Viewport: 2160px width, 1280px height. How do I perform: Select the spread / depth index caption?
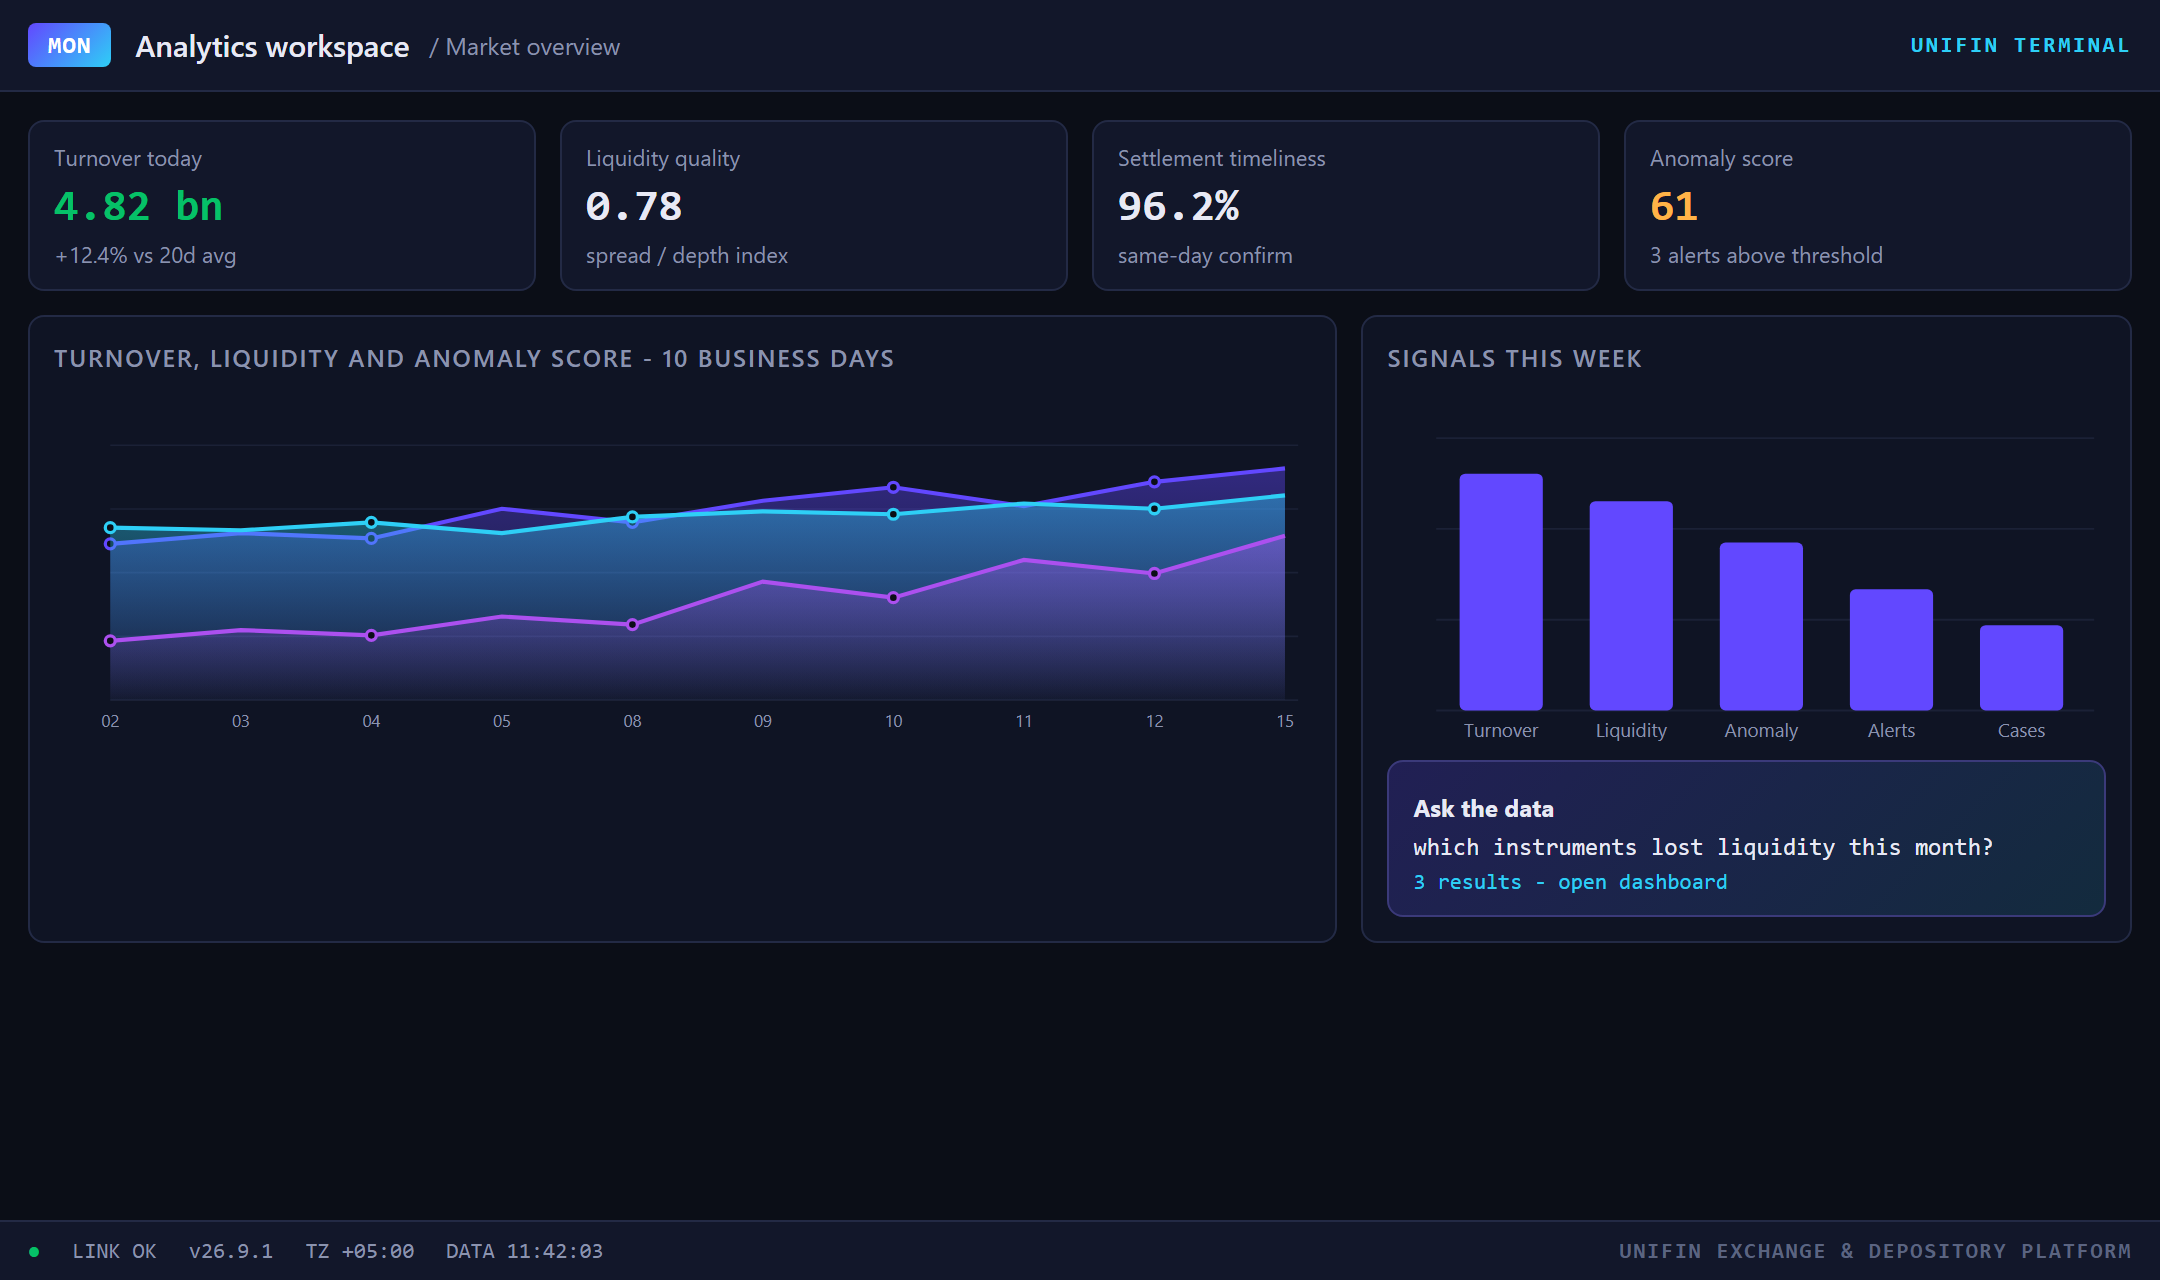point(687,256)
